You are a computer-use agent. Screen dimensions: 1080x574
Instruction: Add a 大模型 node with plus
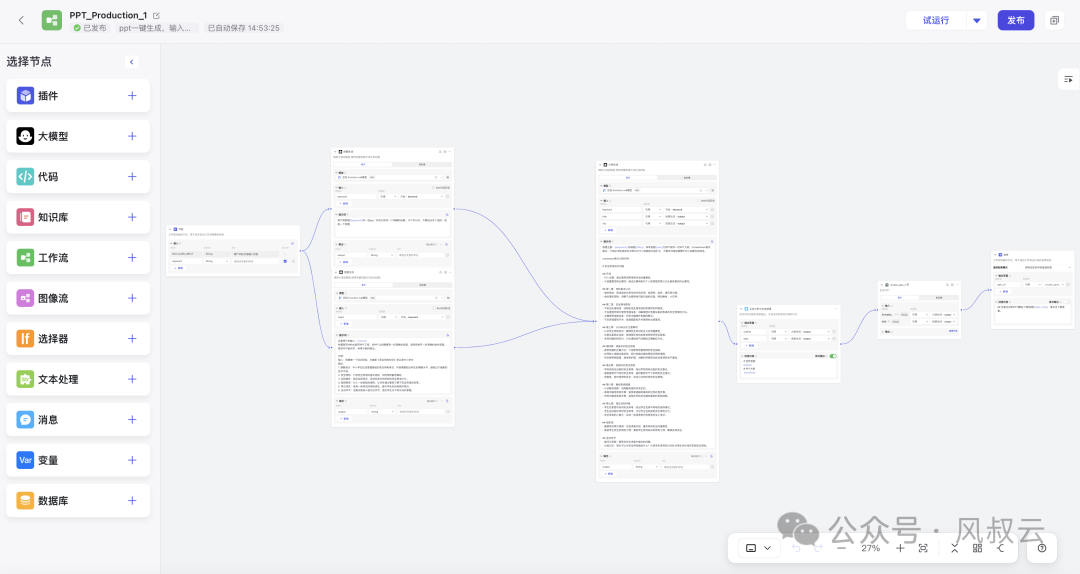pyautogui.click(x=132, y=136)
